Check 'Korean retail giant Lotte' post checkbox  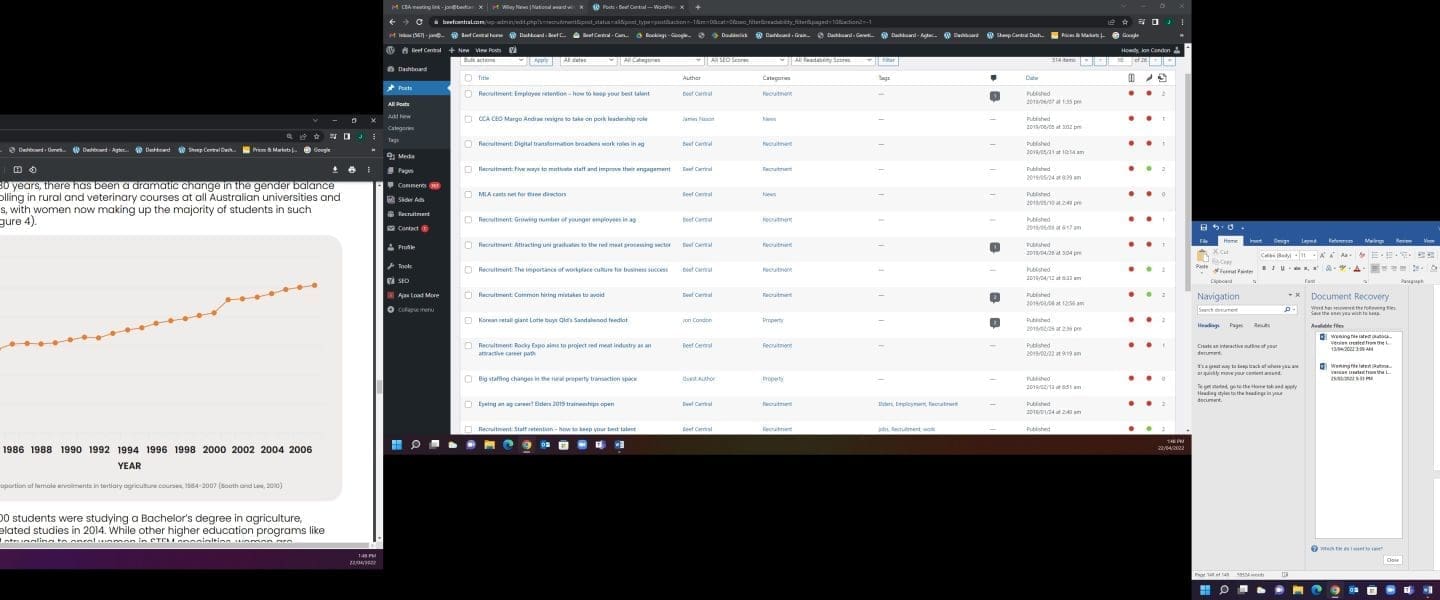click(x=468, y=320)
